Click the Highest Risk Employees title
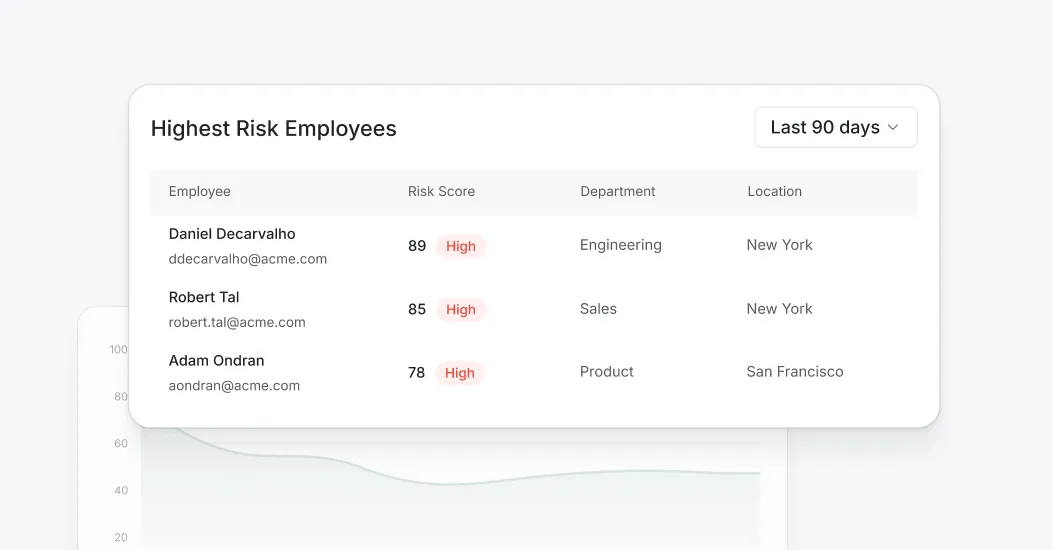 pyautogui.click(x=273, y=128)
